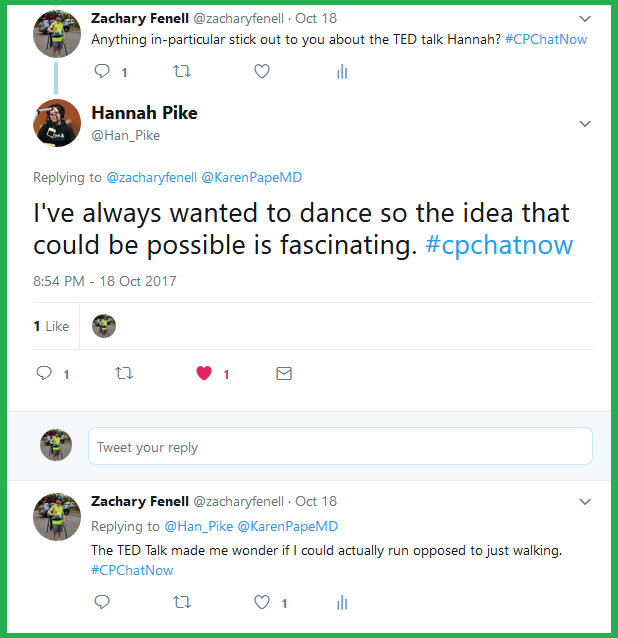618x638 pixels.
Task: Open the large #cpchatnow hashtag link
Action: [x=499, y=245]
